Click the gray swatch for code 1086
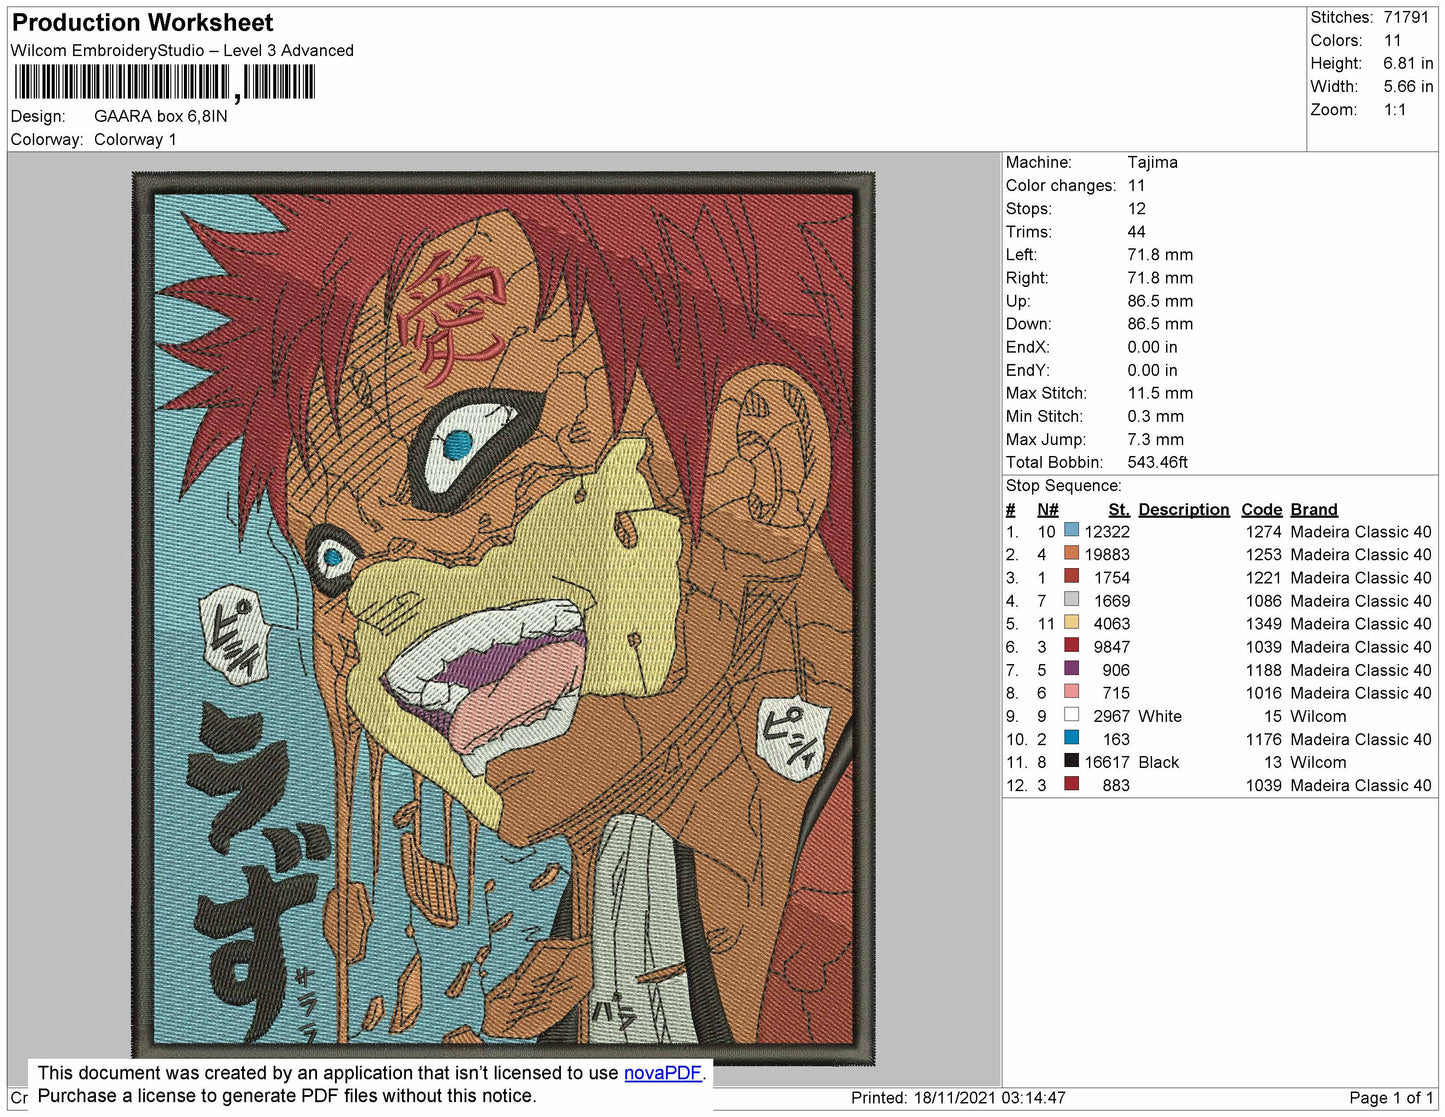The image size is (1445, 1117). 1072,599
